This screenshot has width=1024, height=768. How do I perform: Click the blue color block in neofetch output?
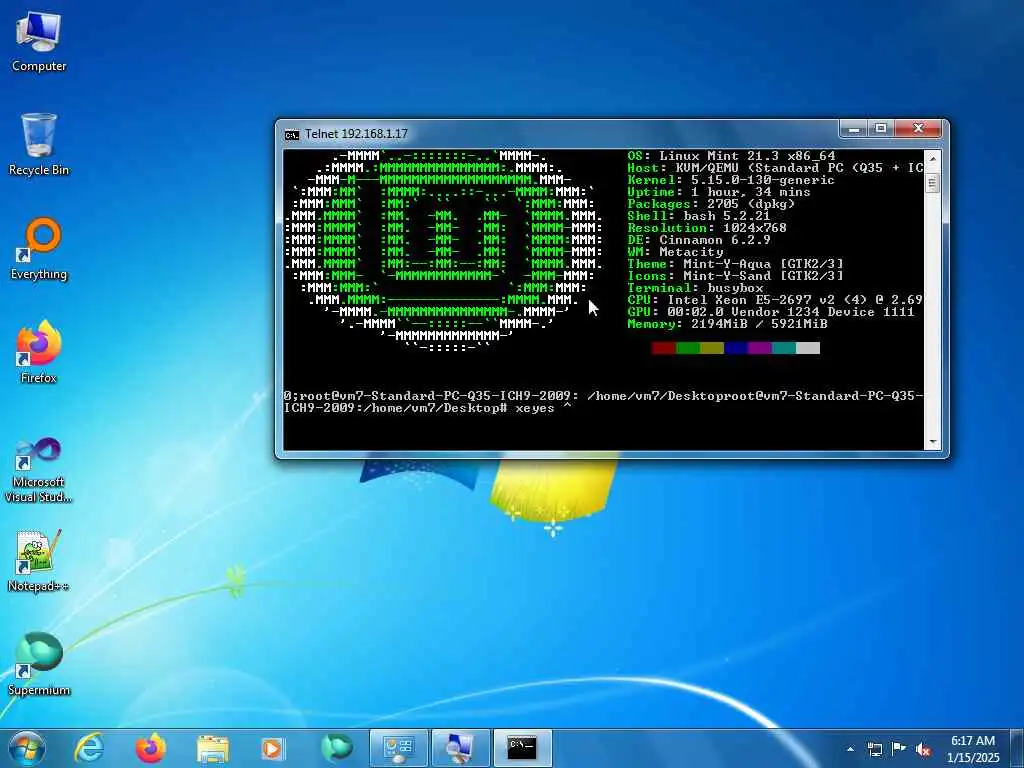click(736, 348)
